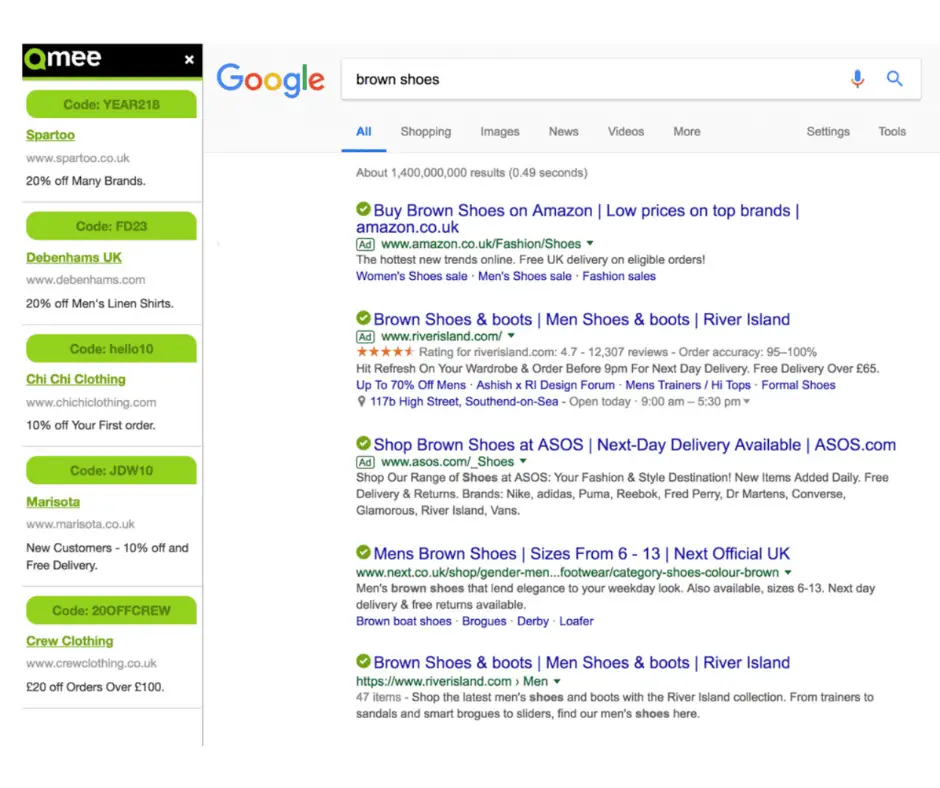Click the blue magnifier search icon

pos(894,79)
